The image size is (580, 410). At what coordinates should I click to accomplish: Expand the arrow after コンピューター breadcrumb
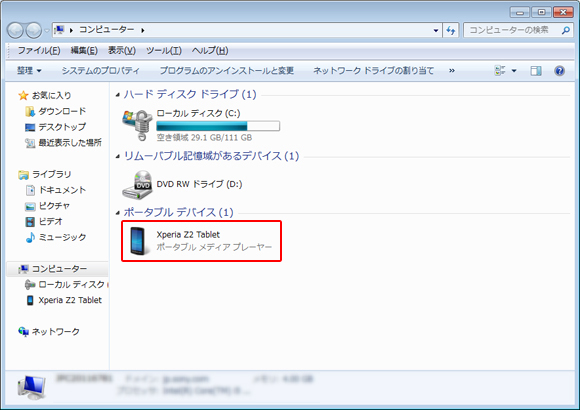click(143, 30)
